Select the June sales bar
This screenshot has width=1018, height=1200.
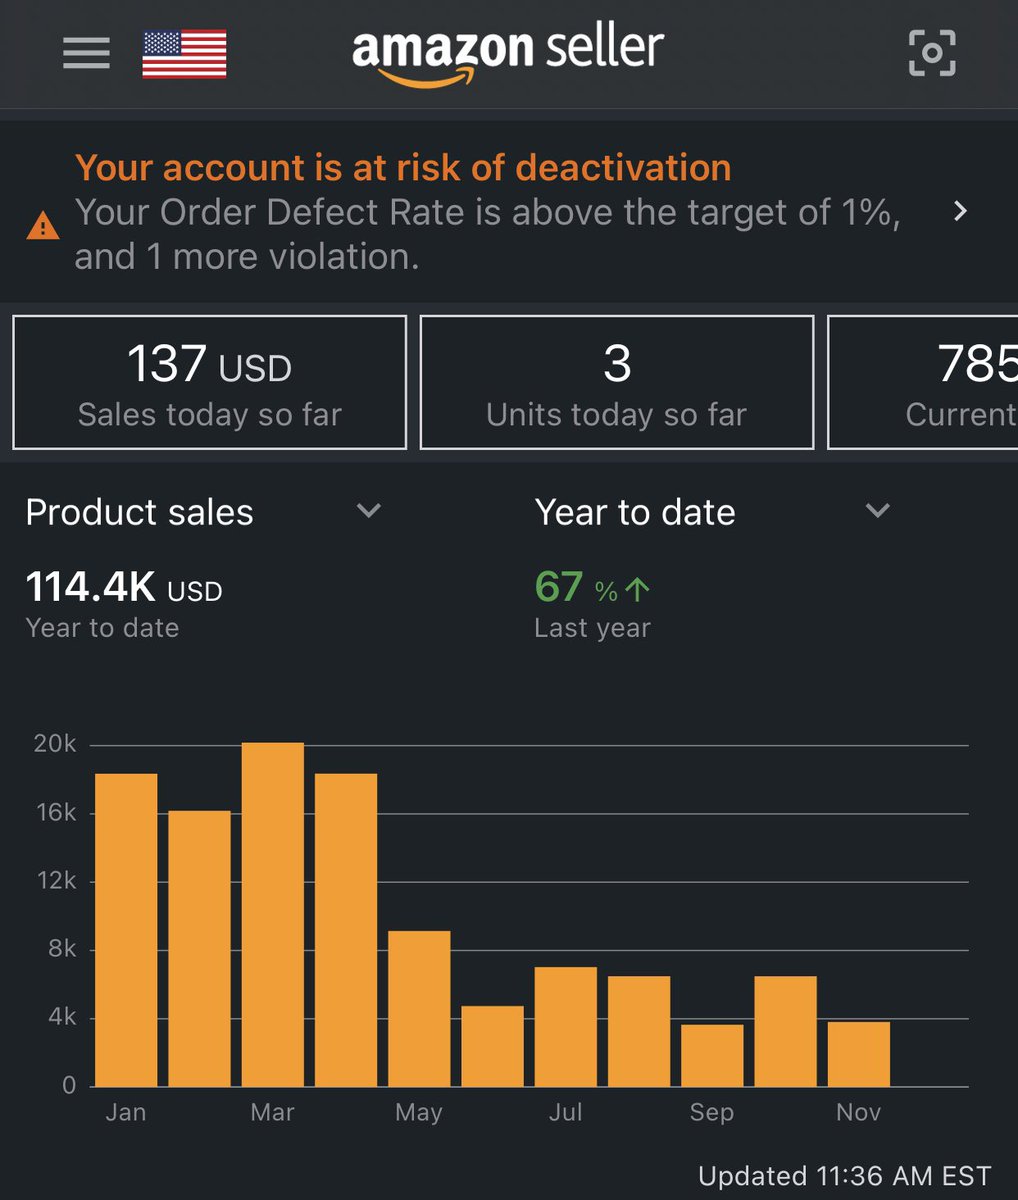492,1046
